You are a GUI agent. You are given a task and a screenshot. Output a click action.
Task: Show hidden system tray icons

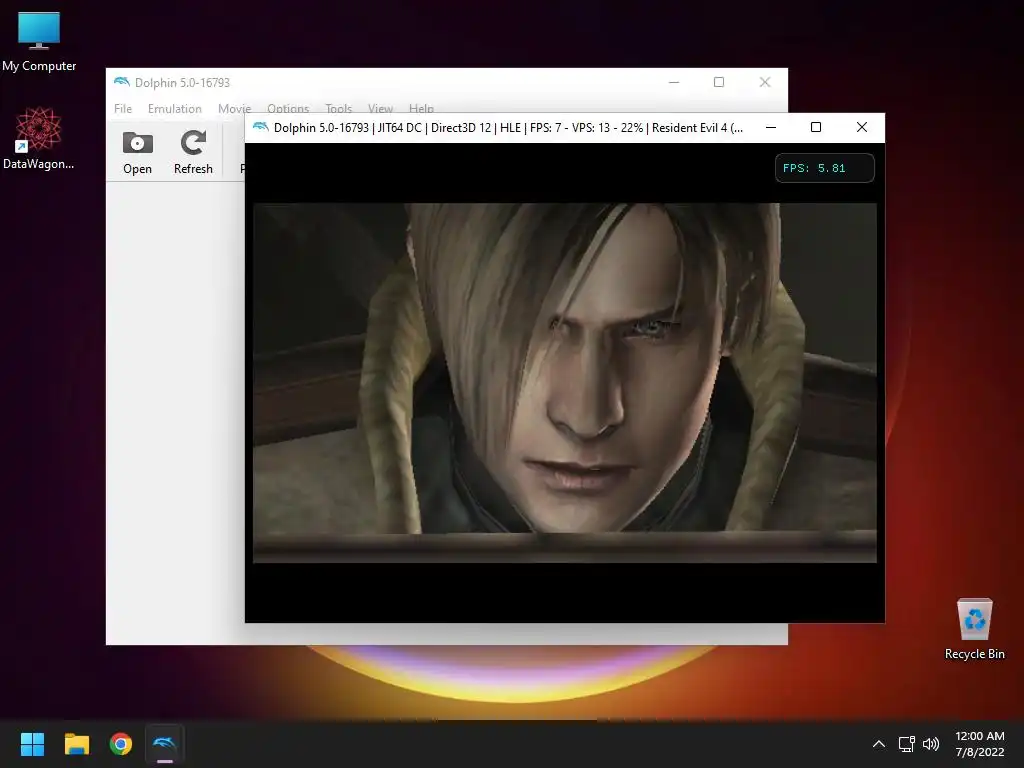click(879, 744)
